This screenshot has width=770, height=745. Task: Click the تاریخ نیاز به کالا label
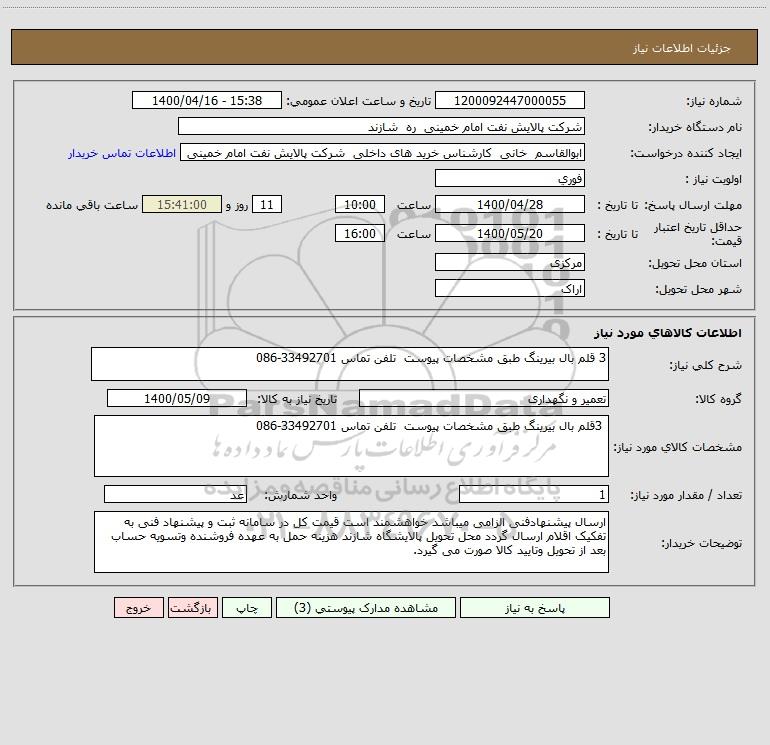[297, 399]
